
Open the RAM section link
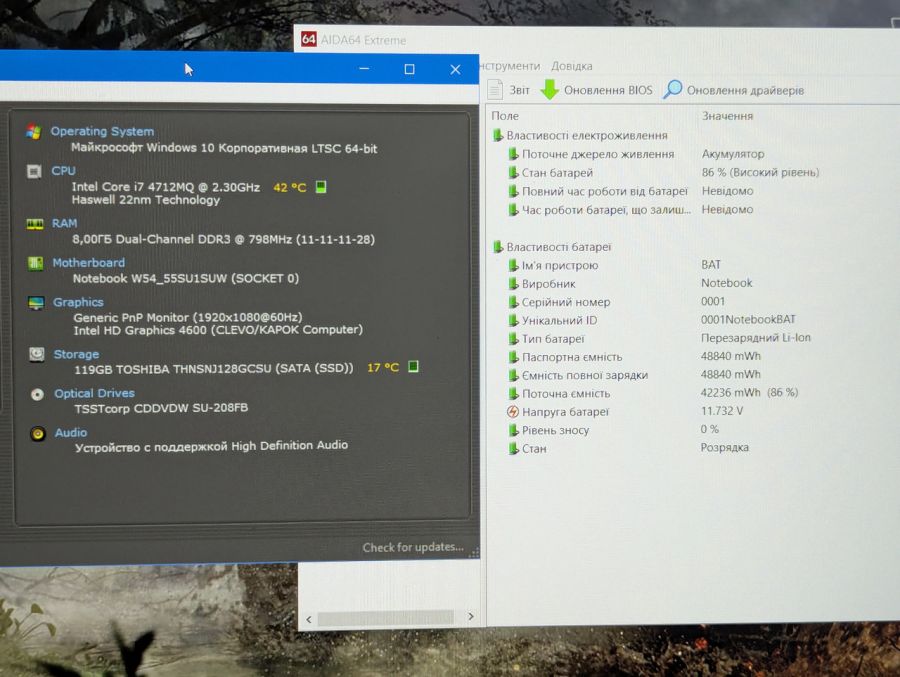coord(64,223)
